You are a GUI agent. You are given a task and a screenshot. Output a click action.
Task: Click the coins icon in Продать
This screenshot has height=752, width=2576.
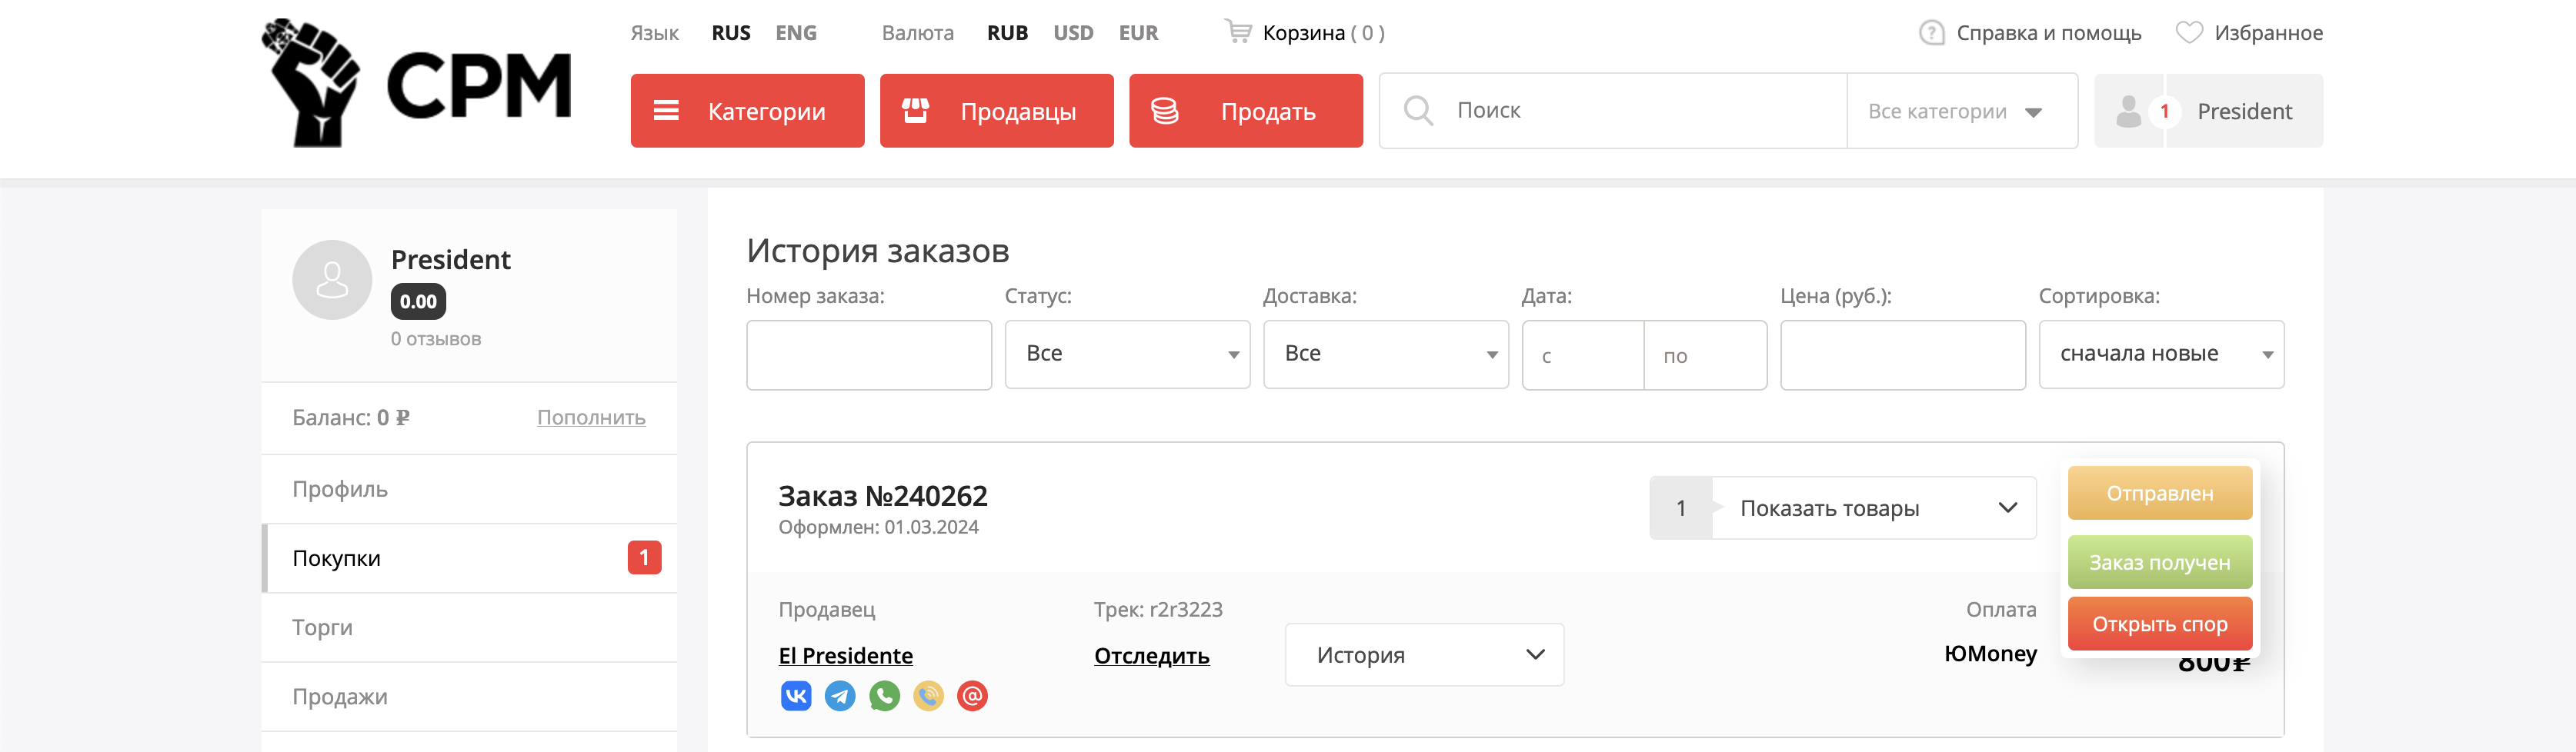point(1164,111)
